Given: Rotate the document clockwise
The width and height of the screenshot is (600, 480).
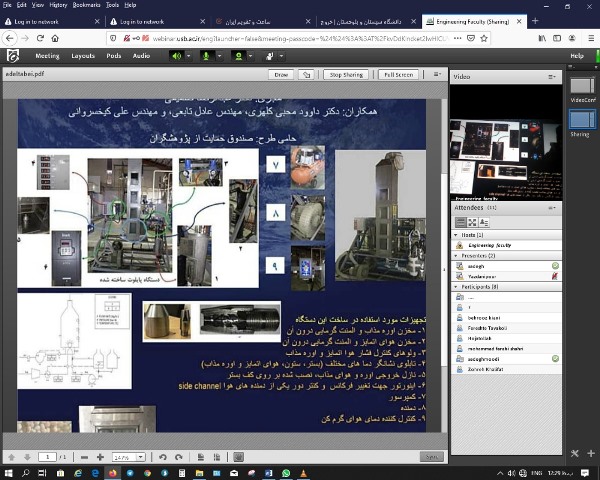Looking at the screenshot, I should (179, 457).
